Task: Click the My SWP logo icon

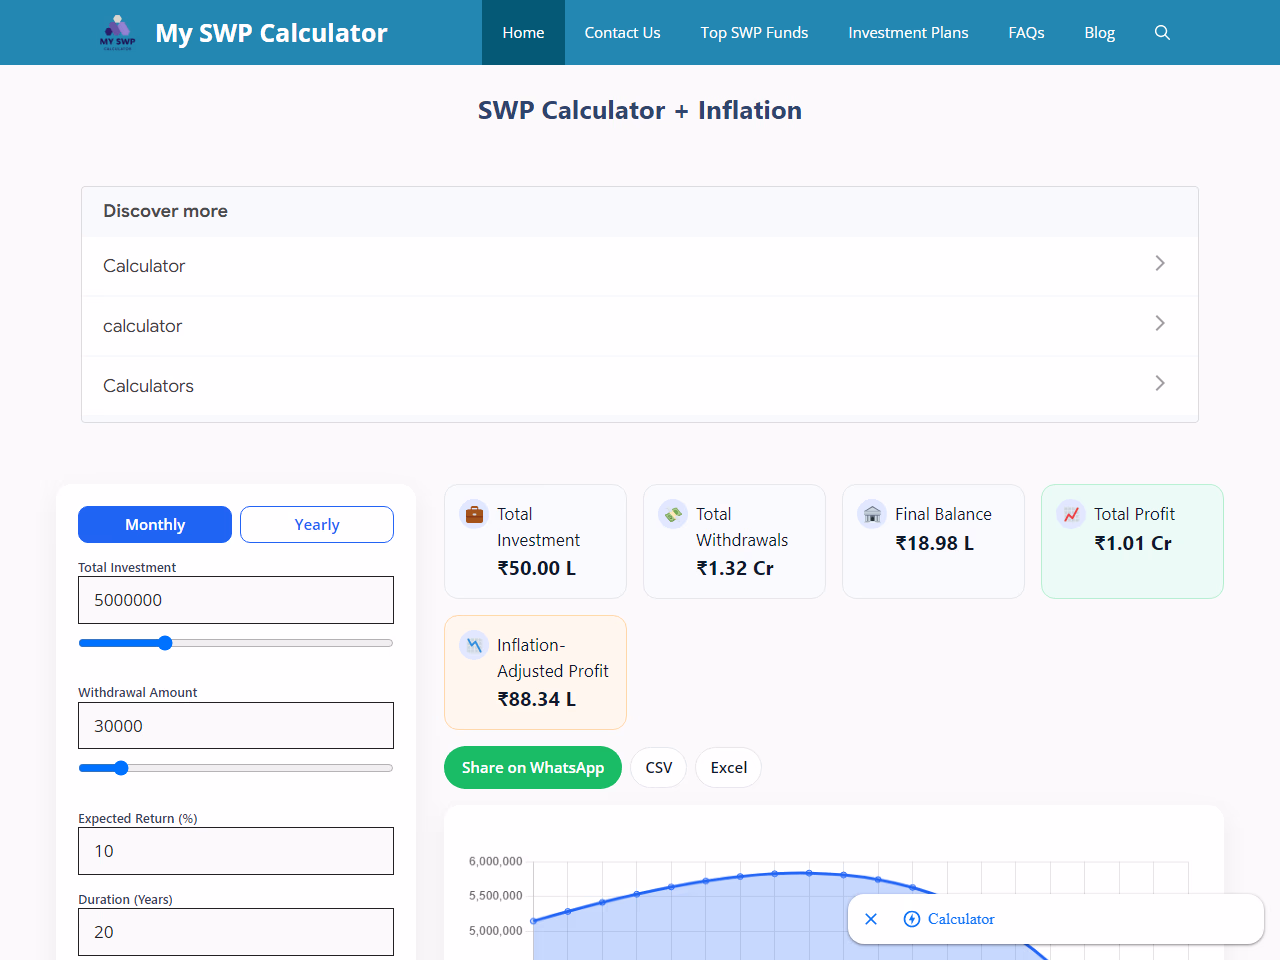Action: (118, 32)
